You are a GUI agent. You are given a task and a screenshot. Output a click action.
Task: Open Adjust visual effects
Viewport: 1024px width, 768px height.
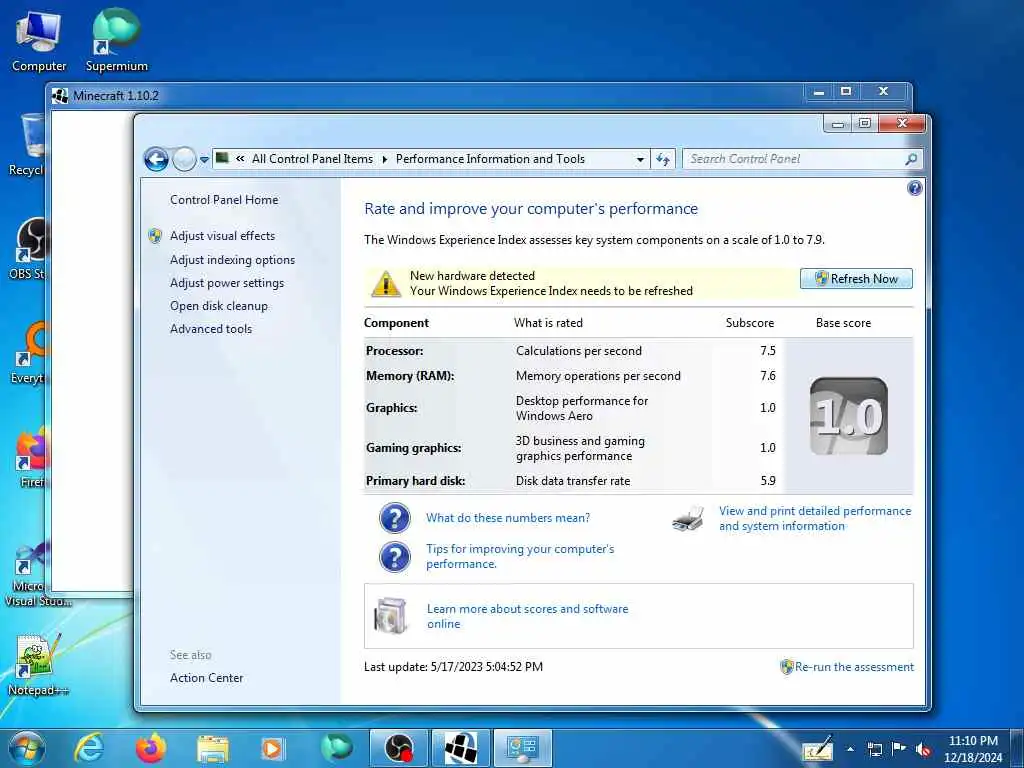pos(222,236)
